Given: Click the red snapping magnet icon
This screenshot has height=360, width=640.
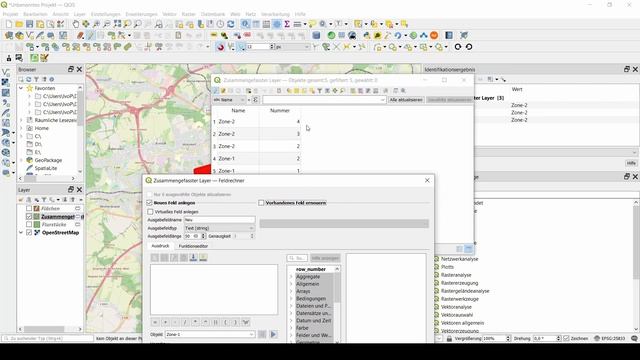Looking at the screenshot, I should pos(220,47).
